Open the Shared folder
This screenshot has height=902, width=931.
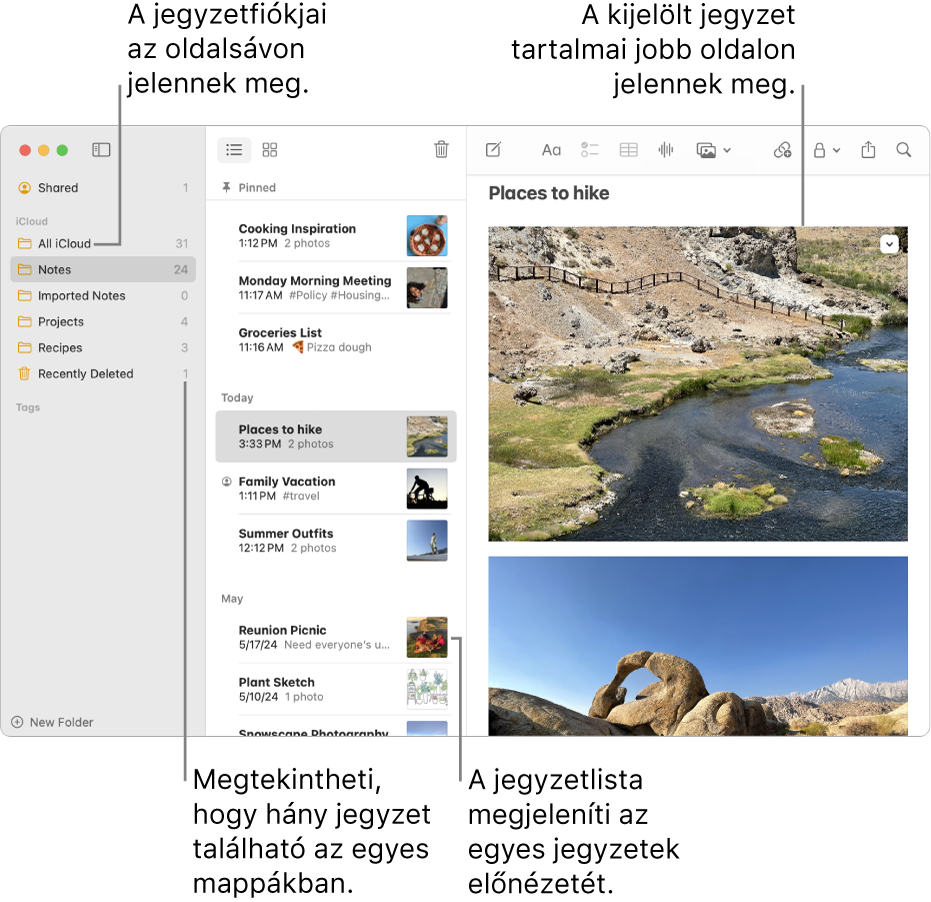[103, 188]
